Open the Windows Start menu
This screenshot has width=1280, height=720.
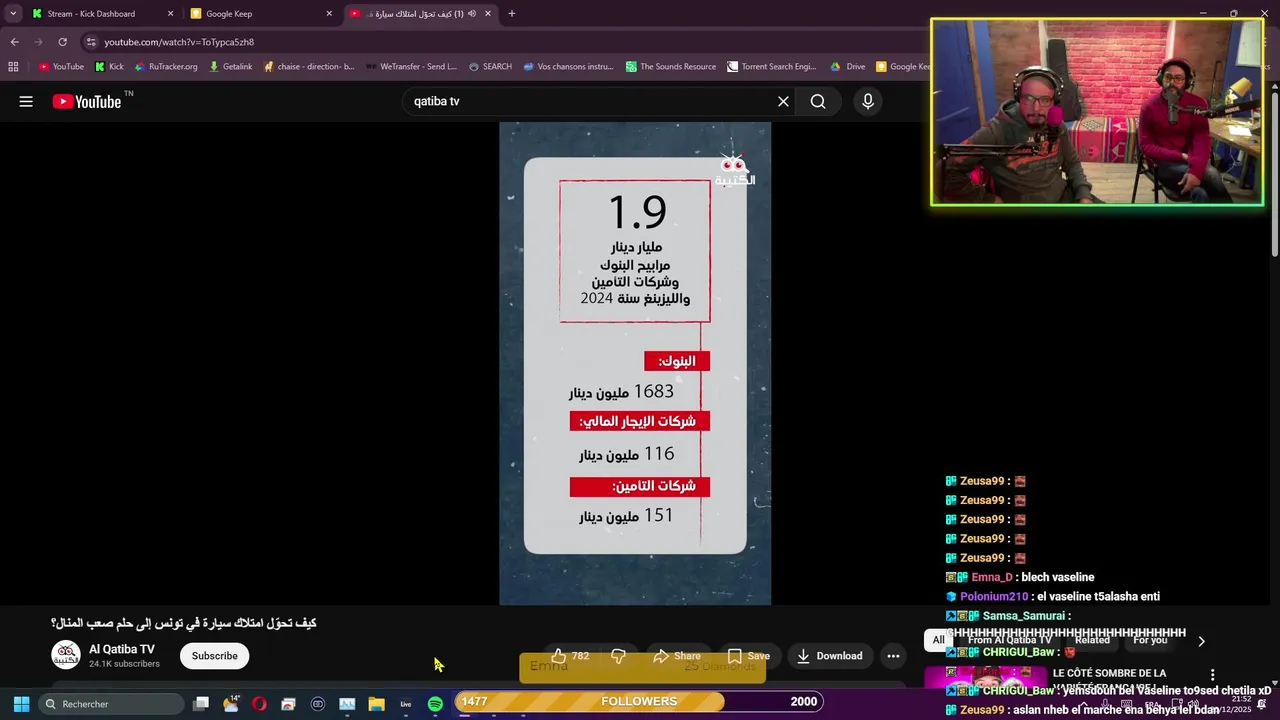21,704
